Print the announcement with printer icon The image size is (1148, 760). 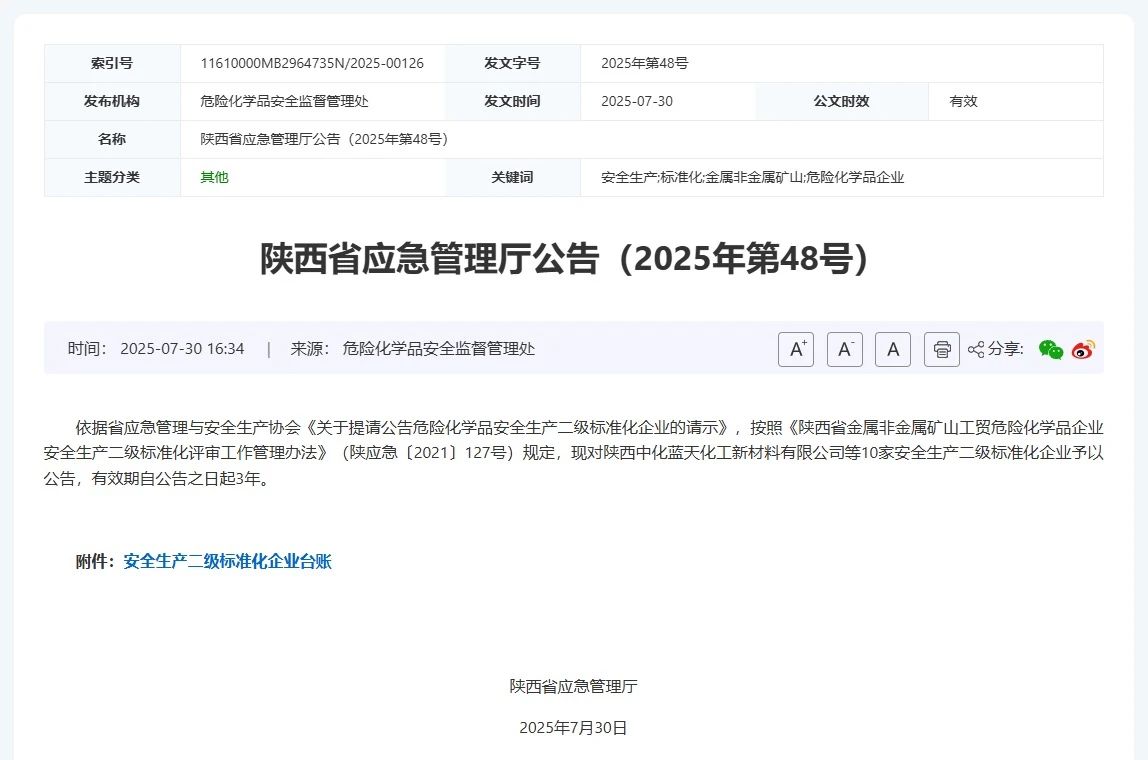[941, 349]
